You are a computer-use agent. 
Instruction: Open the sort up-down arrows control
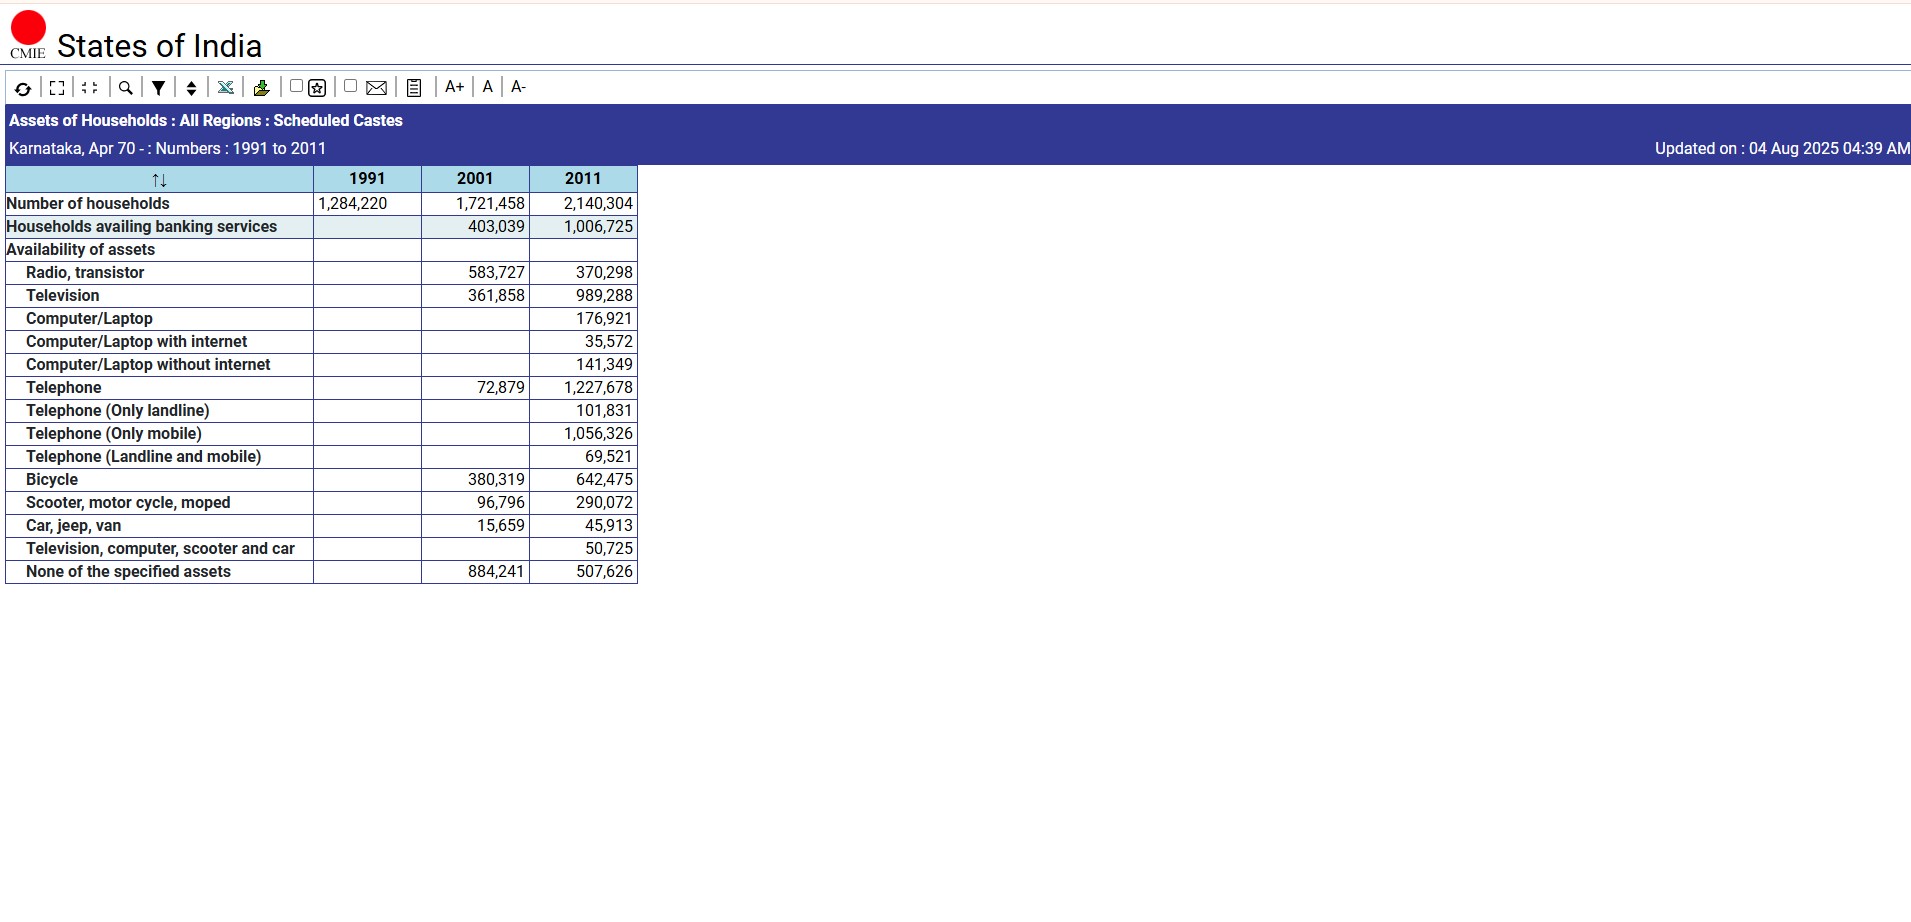coord(191,88)
